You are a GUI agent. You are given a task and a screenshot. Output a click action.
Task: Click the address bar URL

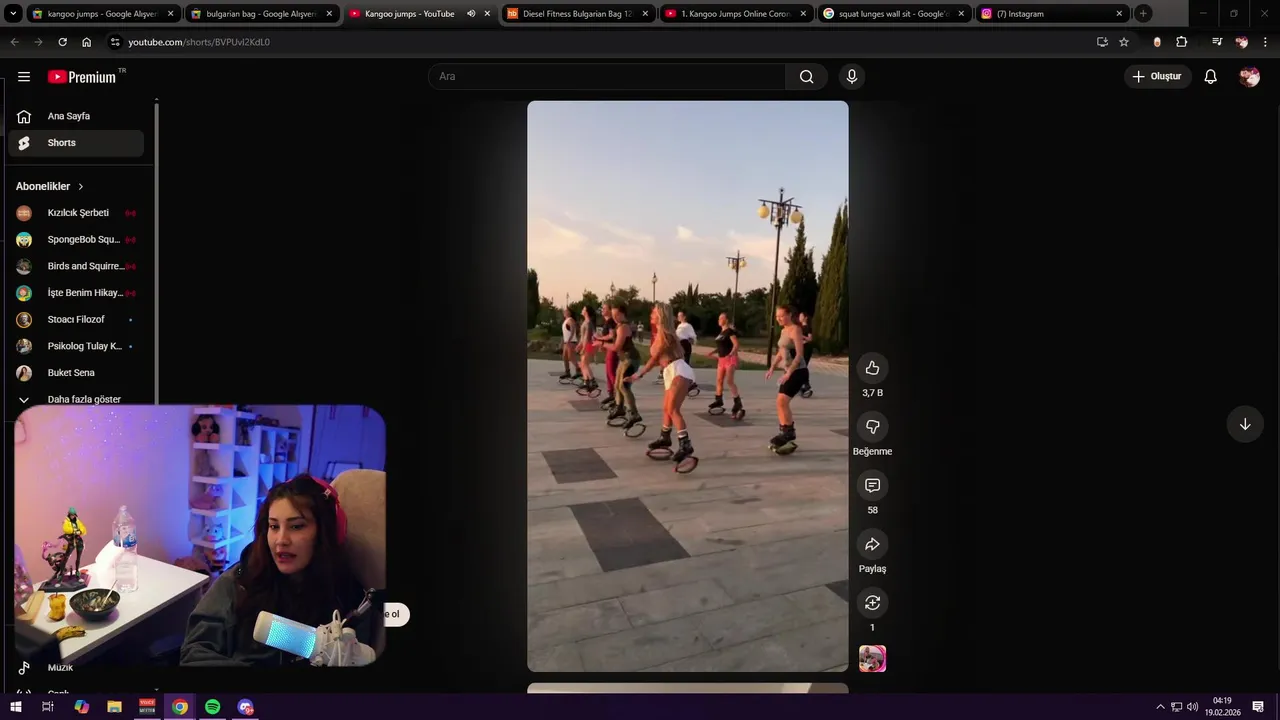pos(199,42)
